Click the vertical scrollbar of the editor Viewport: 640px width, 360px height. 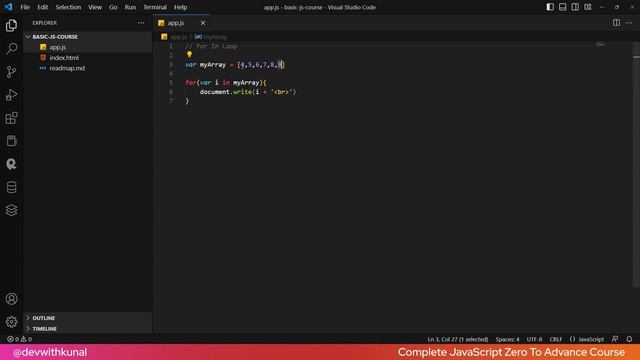point(636,163)
